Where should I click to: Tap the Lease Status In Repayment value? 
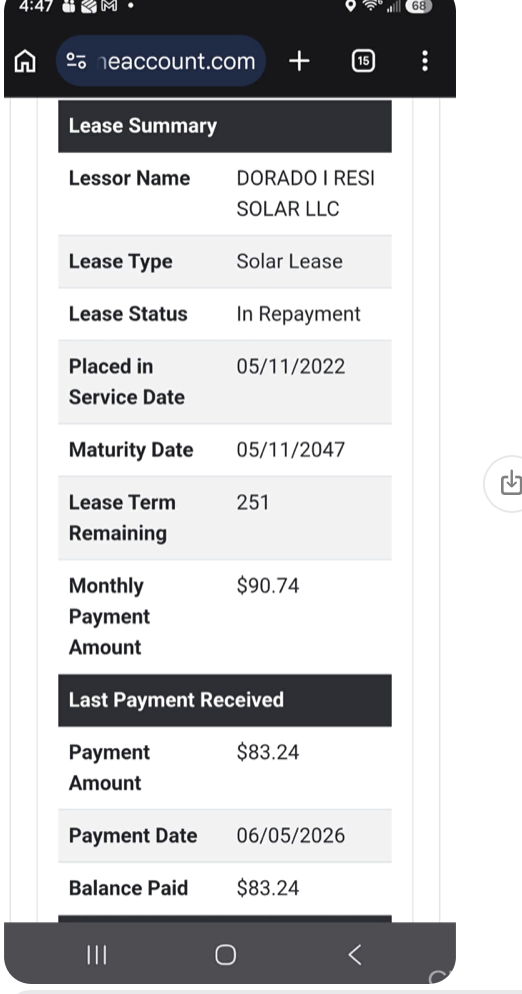[298, 314]
